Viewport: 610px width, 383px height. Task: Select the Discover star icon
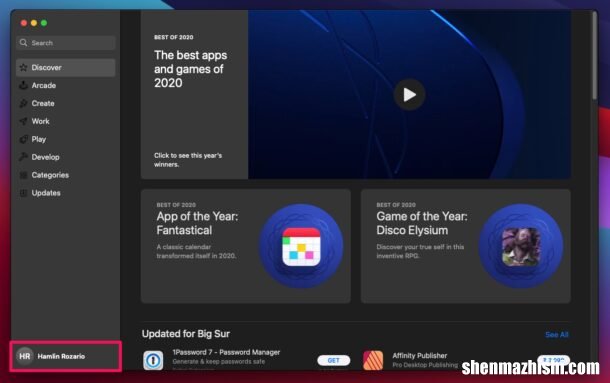coord(23,67)
